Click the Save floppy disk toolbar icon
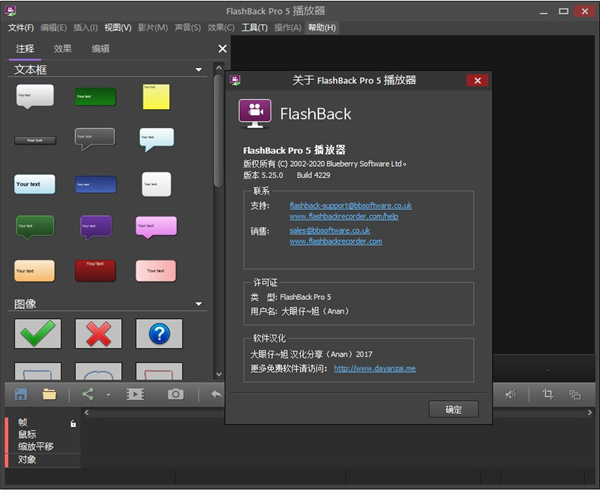The width and height of the screenshot is (600, 490). pyautogui.click(x=21, y=394)
